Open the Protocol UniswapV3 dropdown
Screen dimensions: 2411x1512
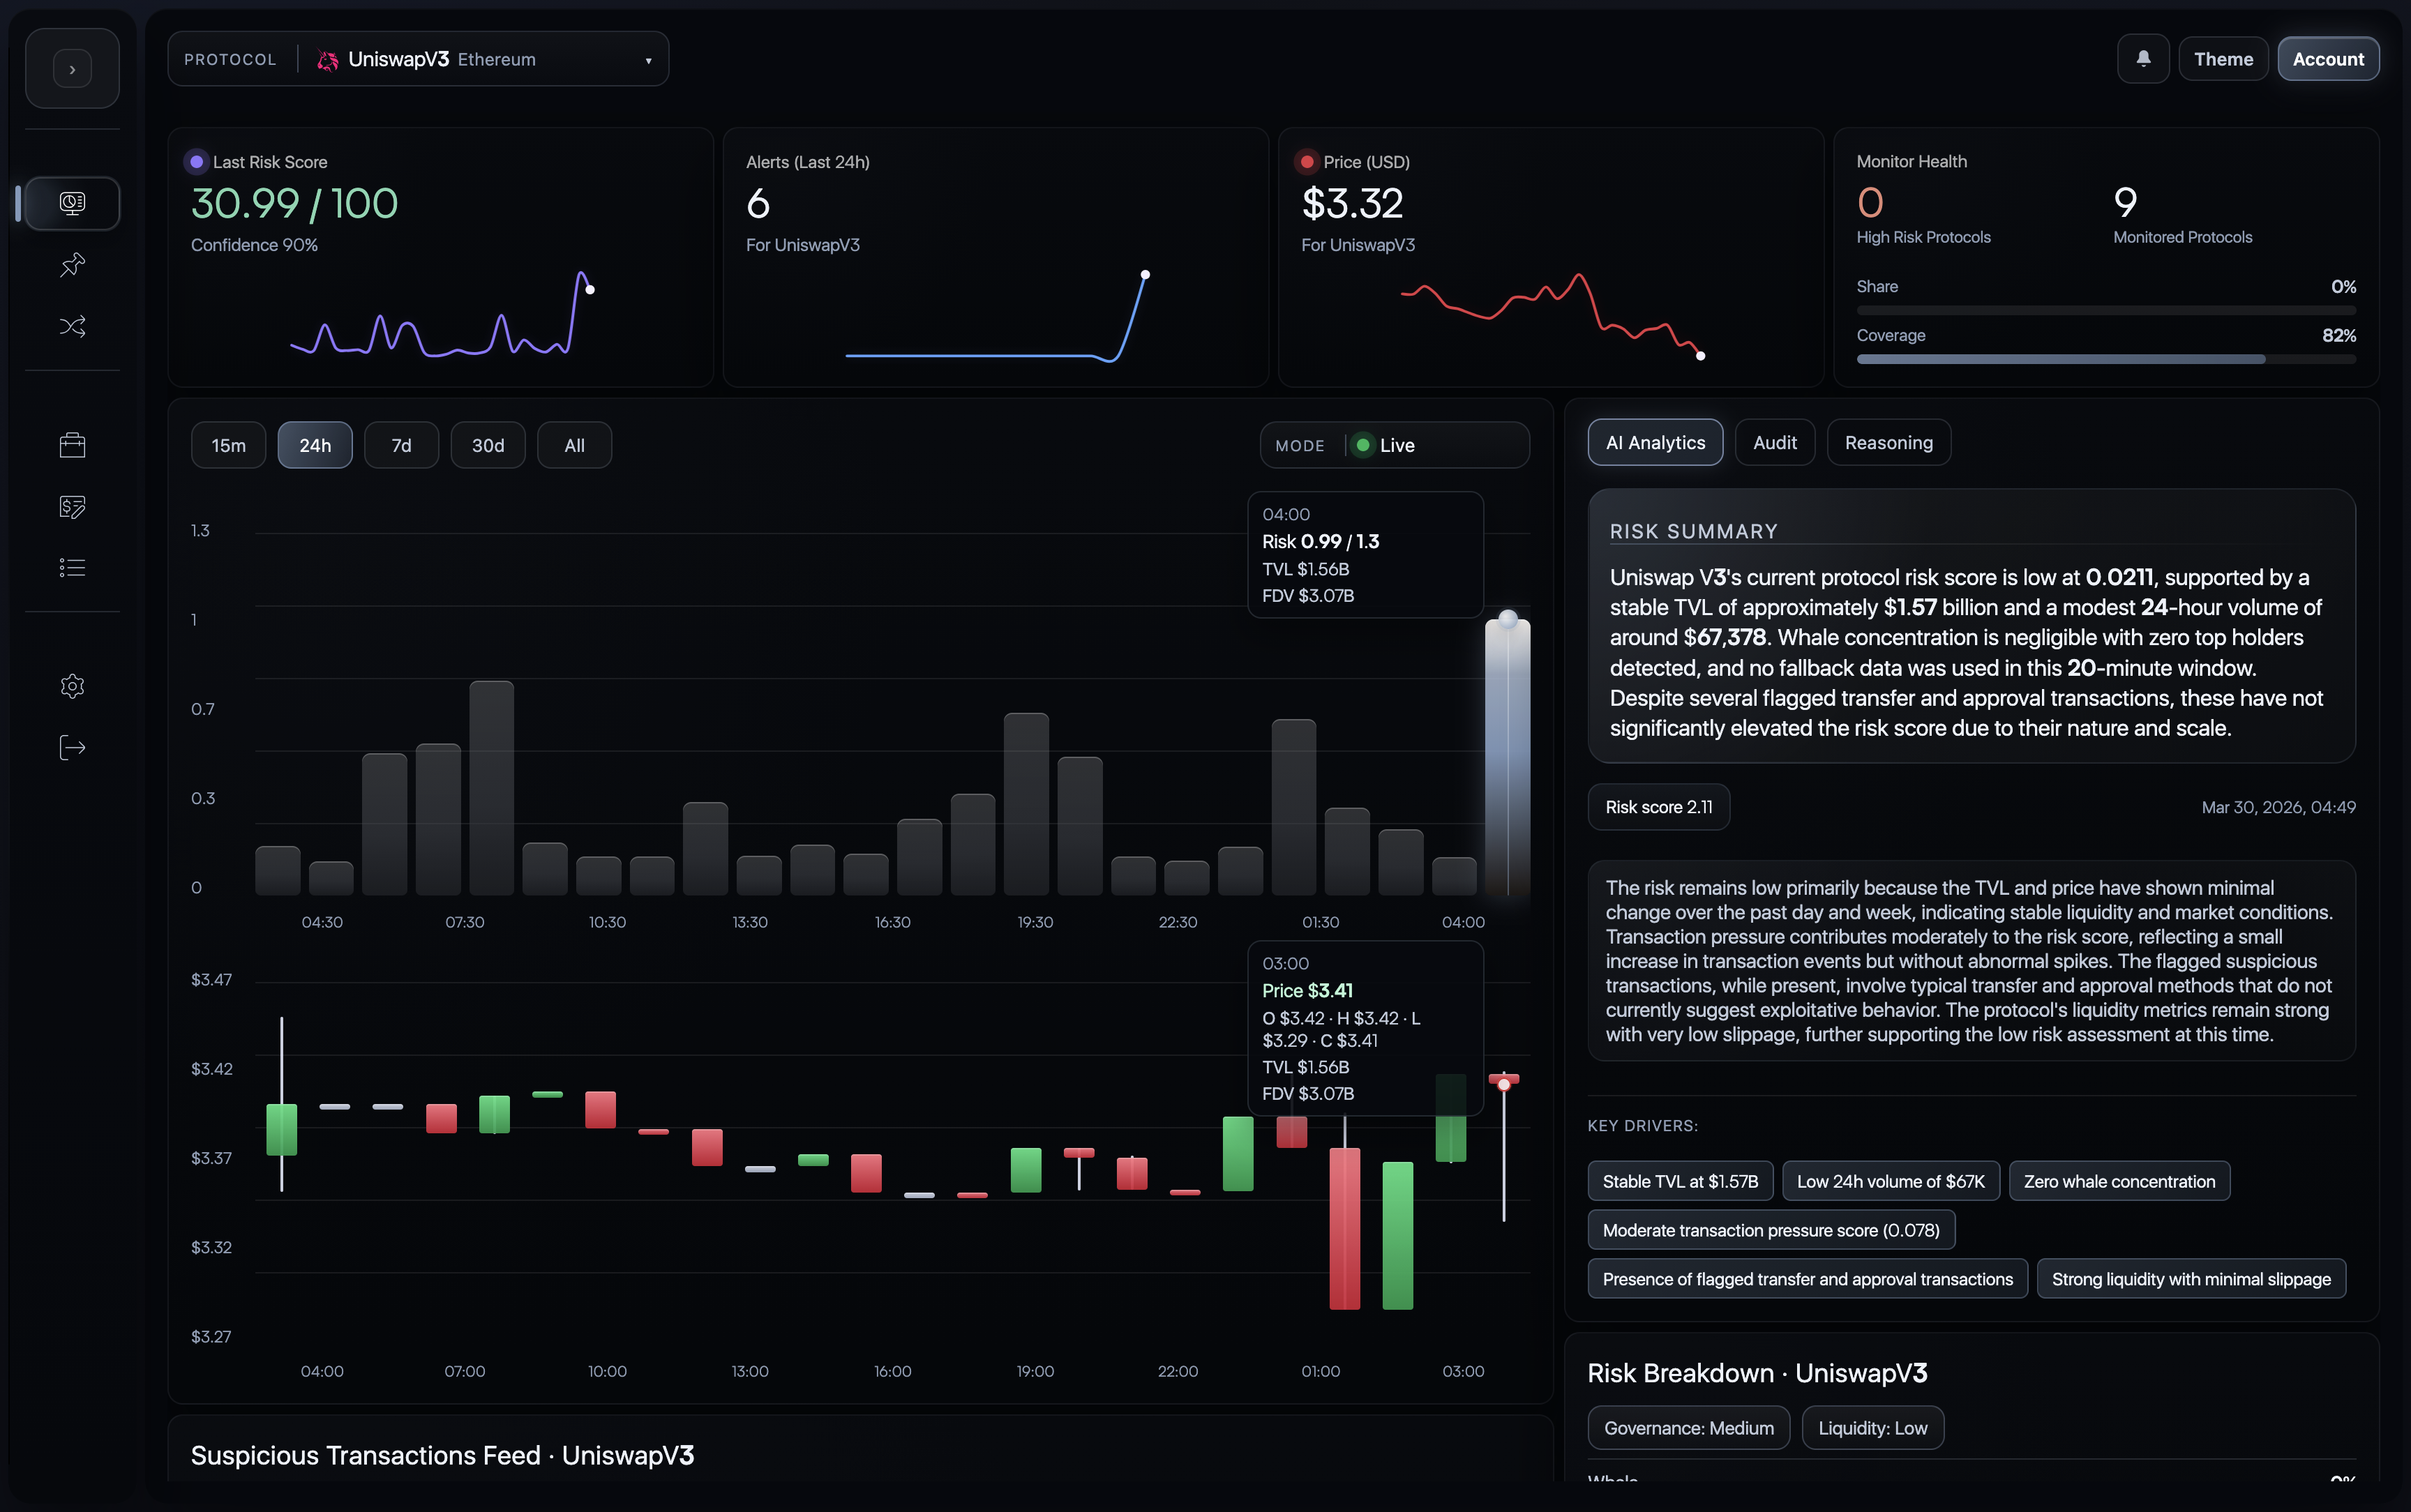[418, 59]
